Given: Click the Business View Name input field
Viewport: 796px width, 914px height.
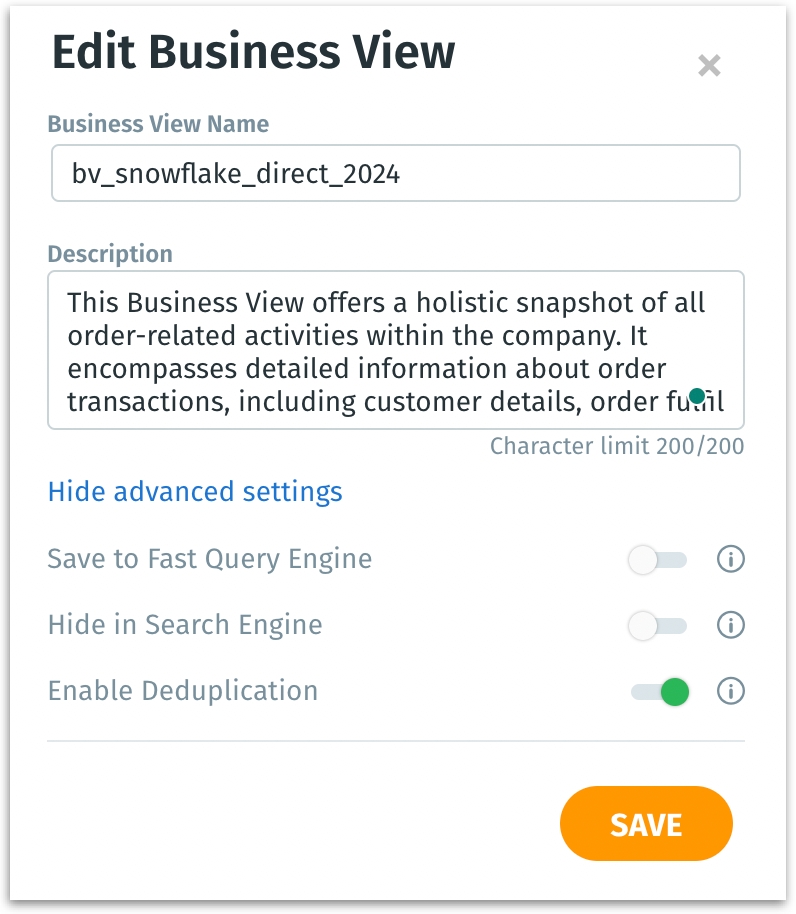Looking at the screenshot, I should [x=396, y=173].
